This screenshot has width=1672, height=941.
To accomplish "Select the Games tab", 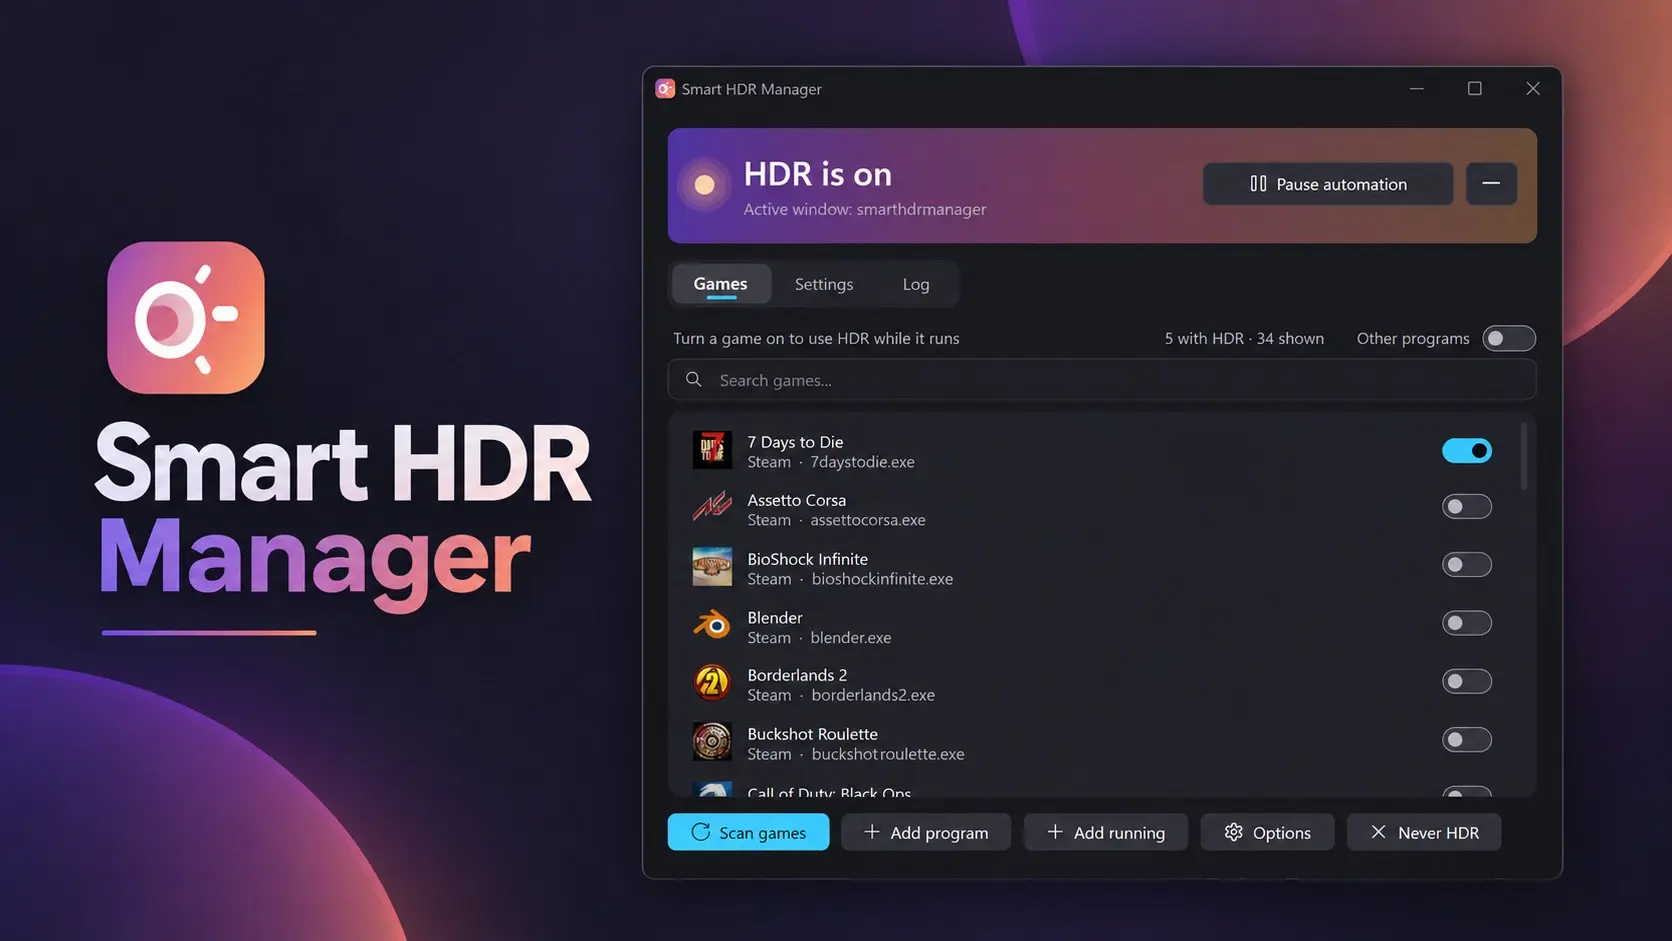I will coord(720,284).
